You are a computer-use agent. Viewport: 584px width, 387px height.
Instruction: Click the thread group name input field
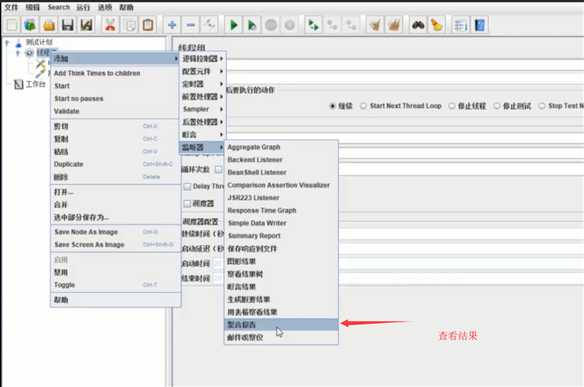(405, 64)
